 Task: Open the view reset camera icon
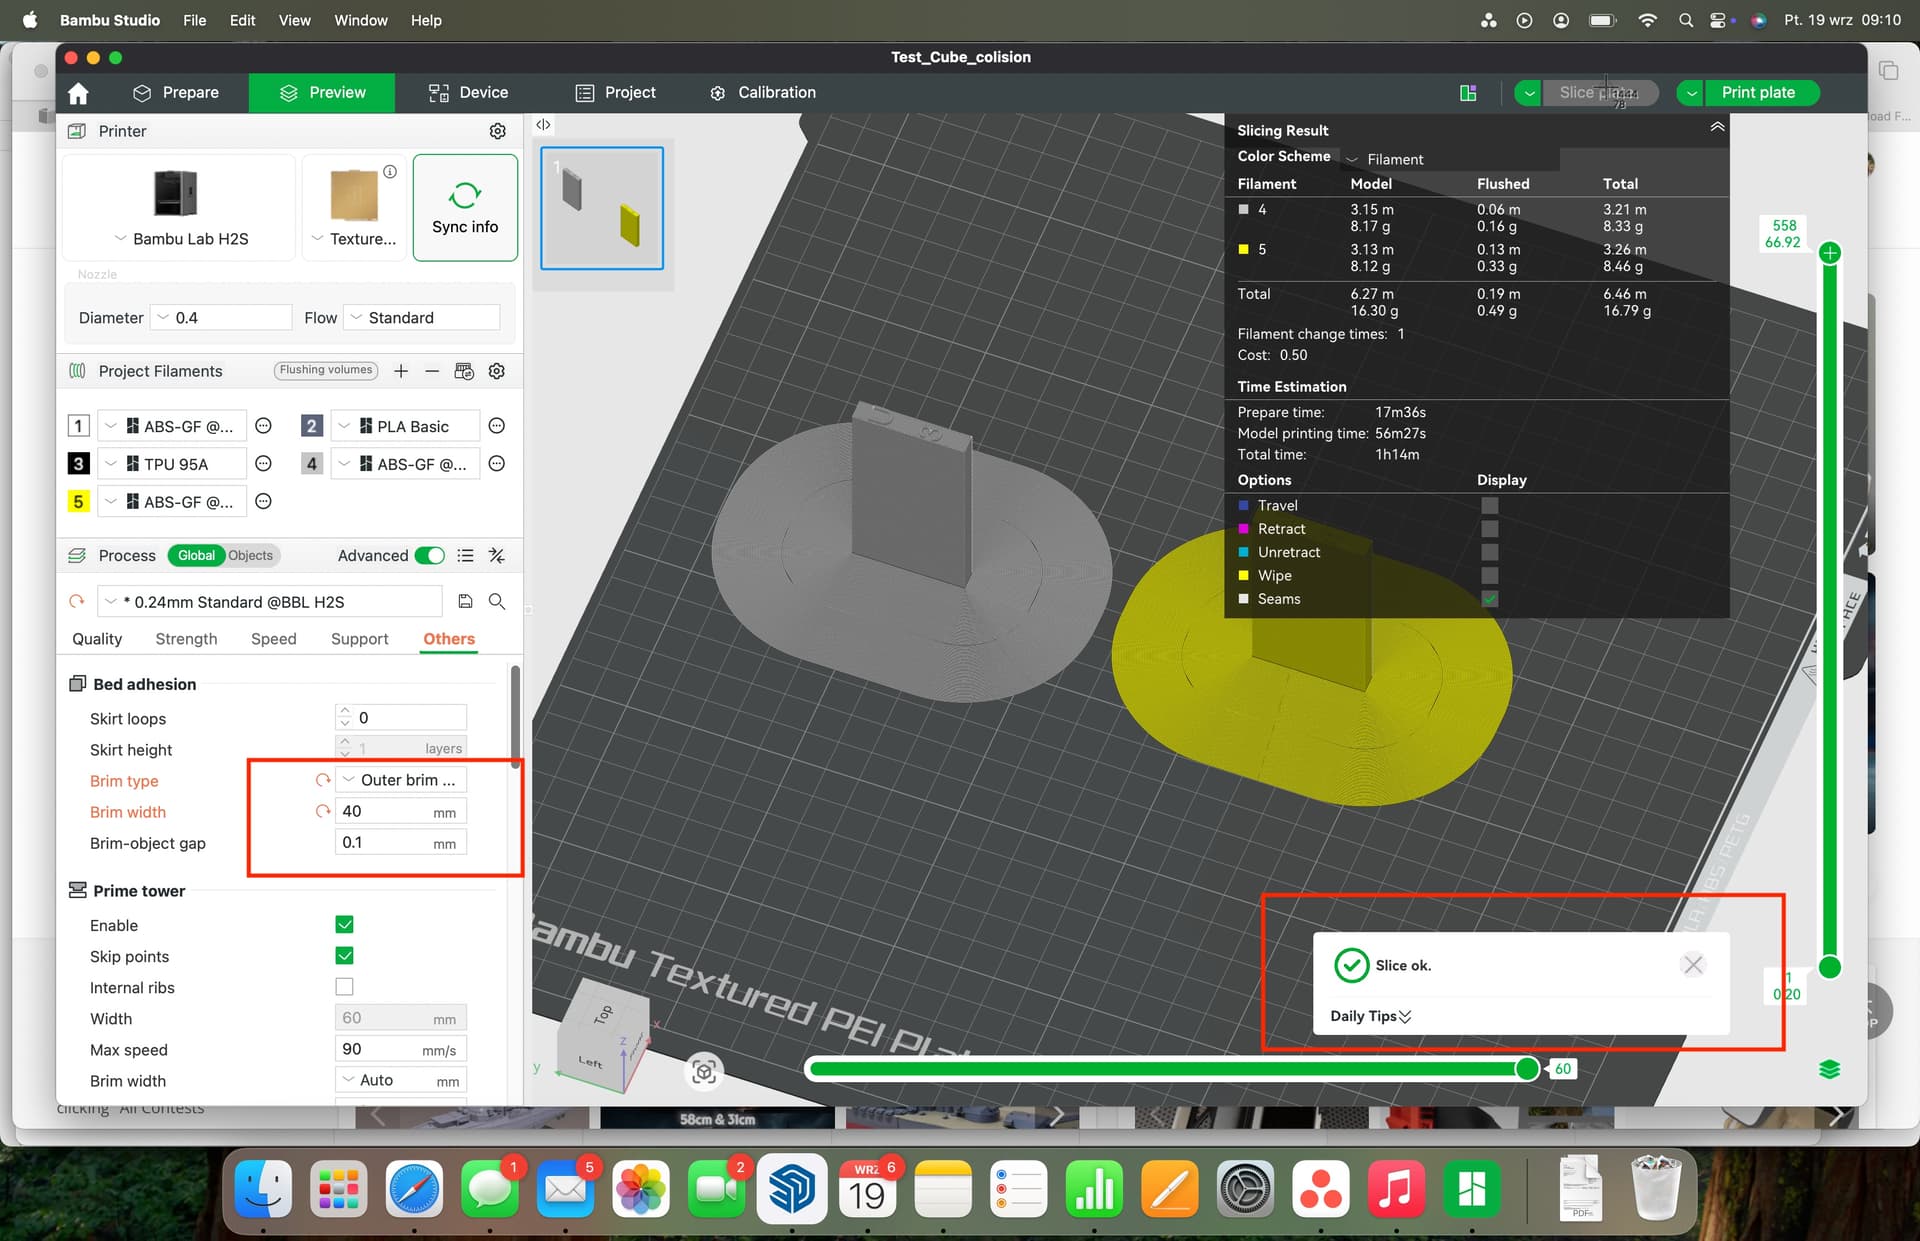tap(704, 1072)
